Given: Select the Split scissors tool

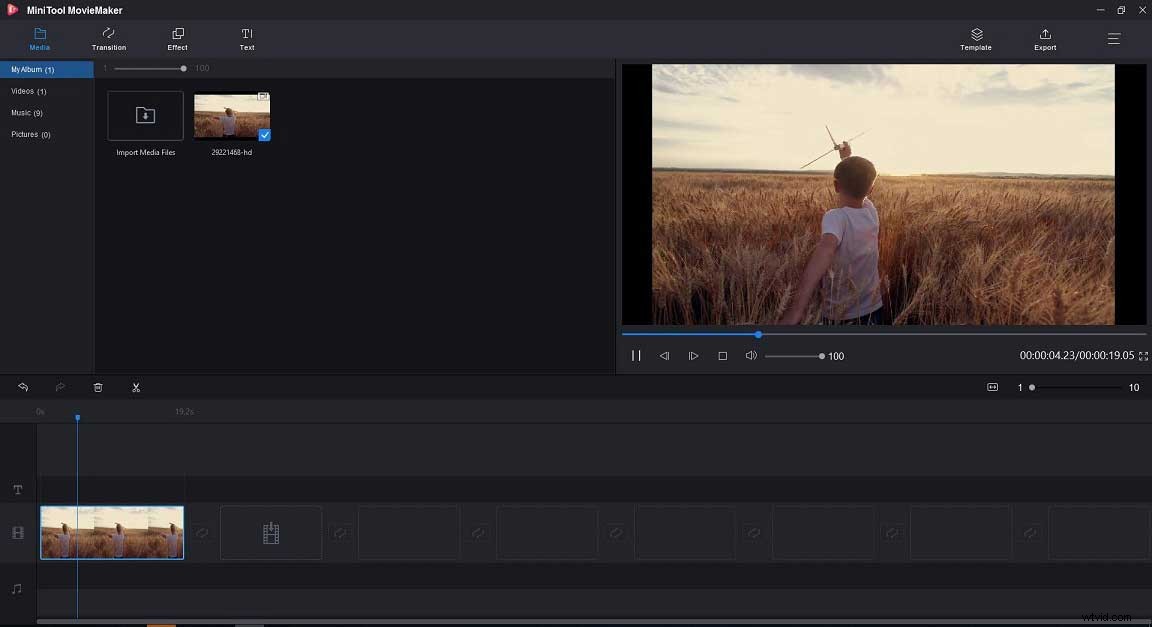Looking at the screenshot, I should click(x=136, y=387).
